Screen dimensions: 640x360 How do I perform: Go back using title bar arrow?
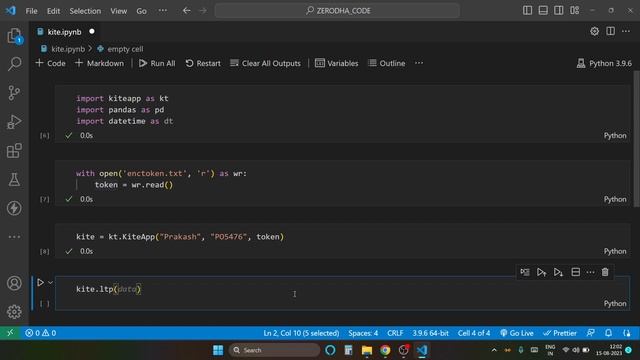[x=187, y=11]
